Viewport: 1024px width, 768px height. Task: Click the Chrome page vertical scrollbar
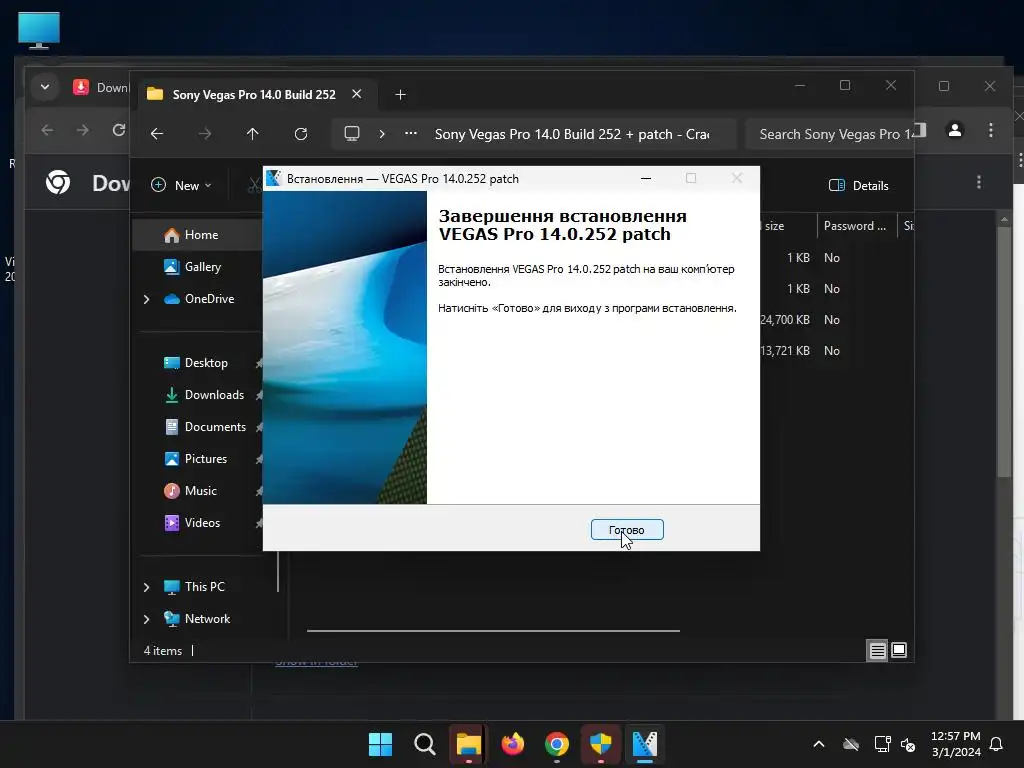tap(1004, 353)
